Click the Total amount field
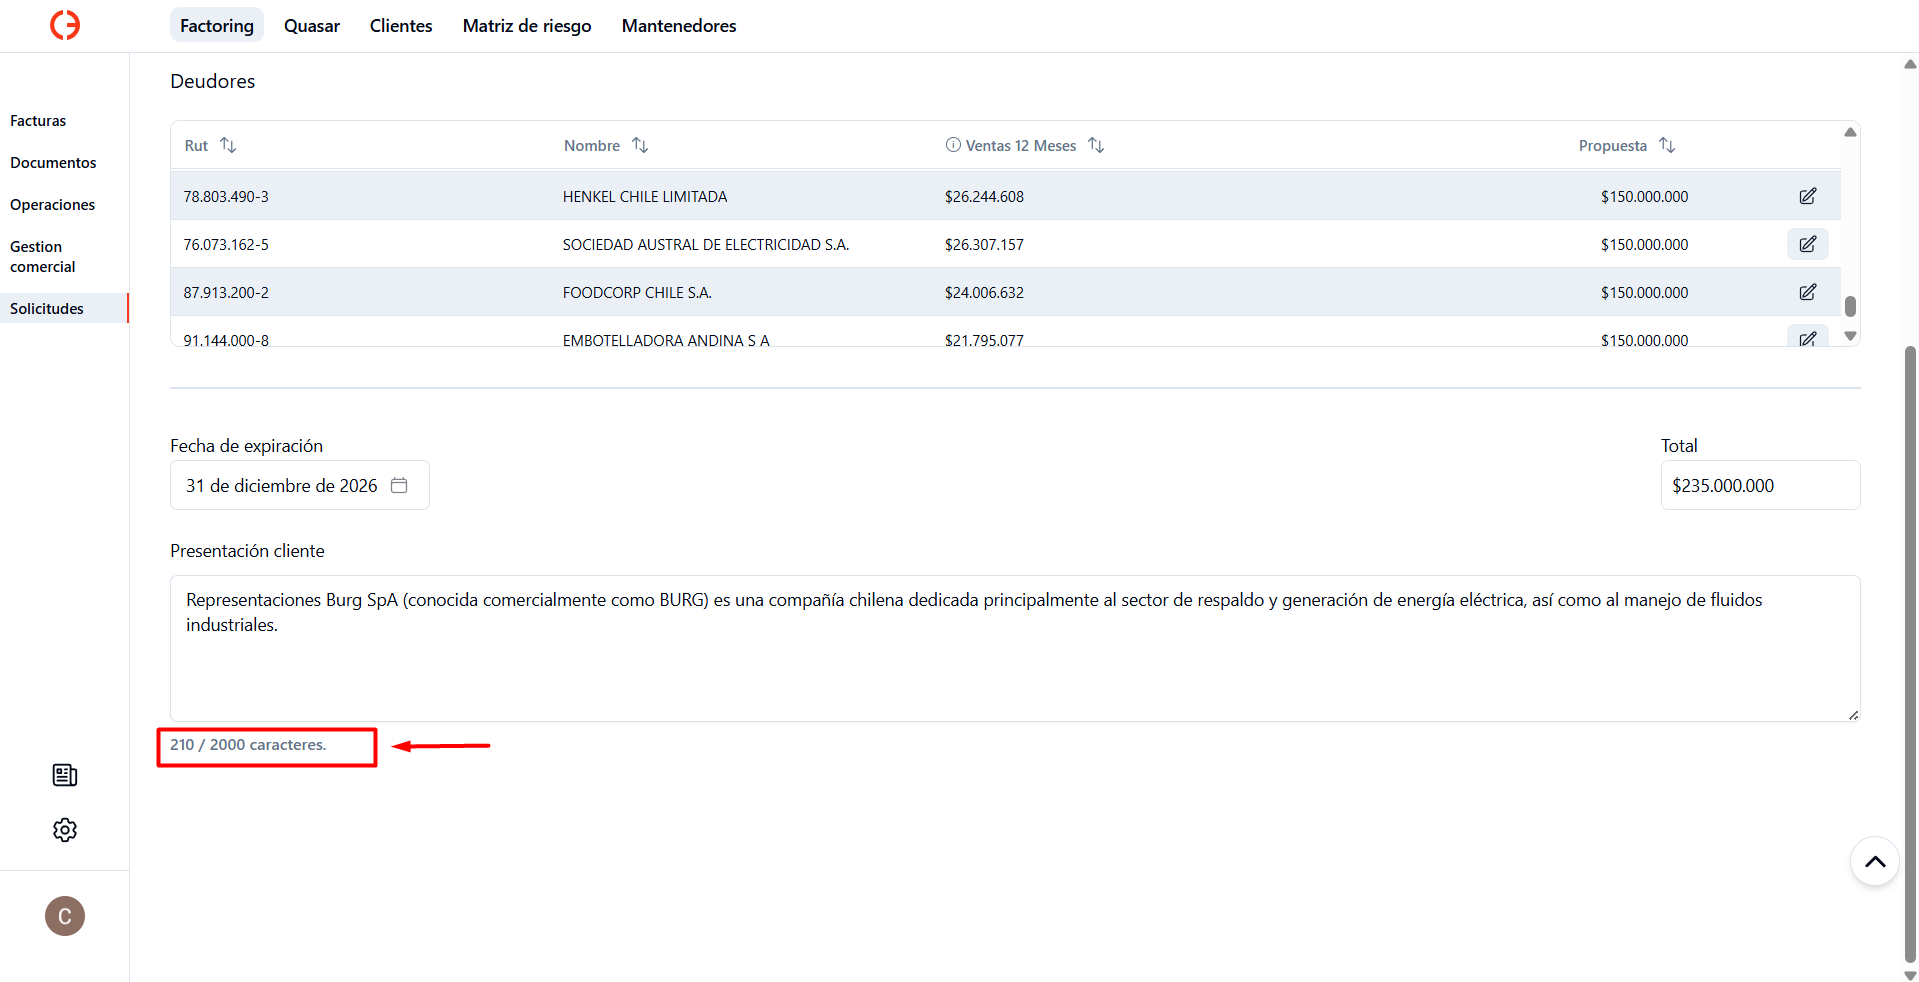Viewport: 1919px width, 982px height. pyautogui.click(x=1760, y=485)
